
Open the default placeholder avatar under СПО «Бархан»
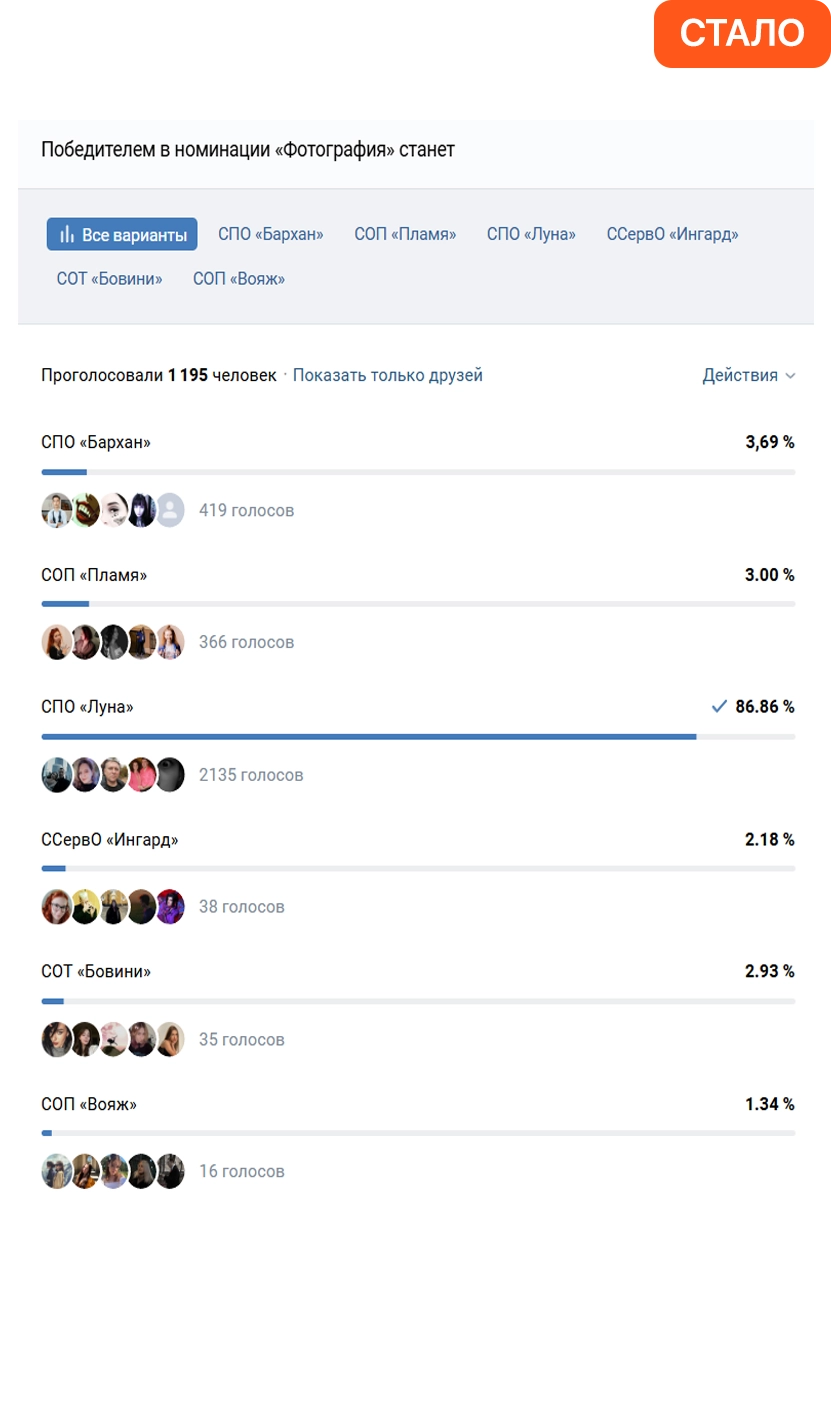click(x=170, y=510)
